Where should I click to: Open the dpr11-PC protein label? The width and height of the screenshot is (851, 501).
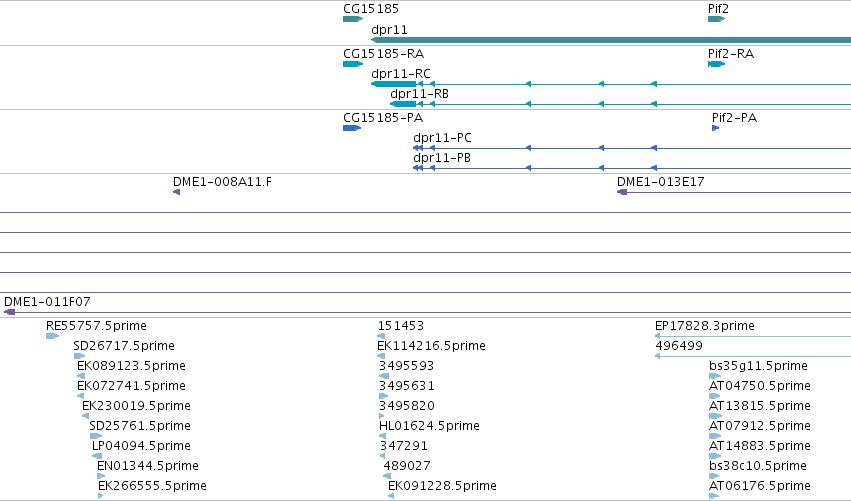[x=442, y=138]
